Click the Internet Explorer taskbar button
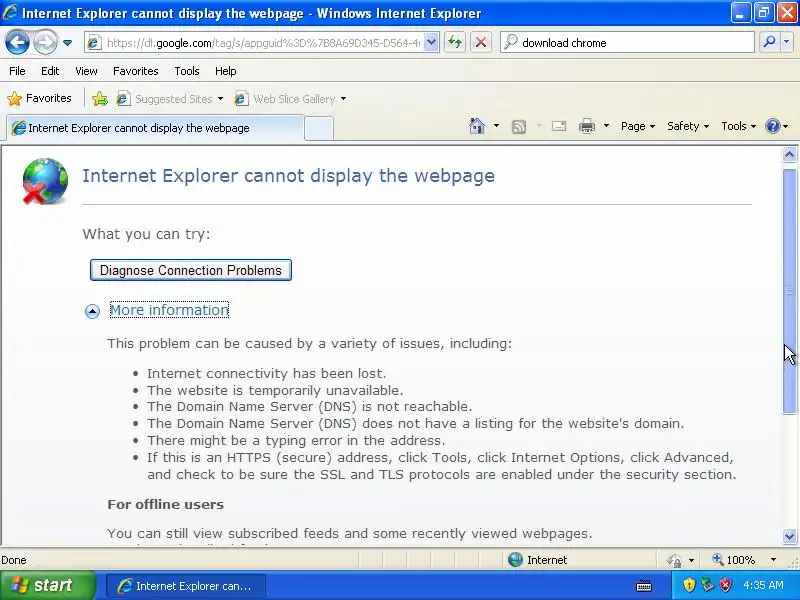 pos(186,586)
